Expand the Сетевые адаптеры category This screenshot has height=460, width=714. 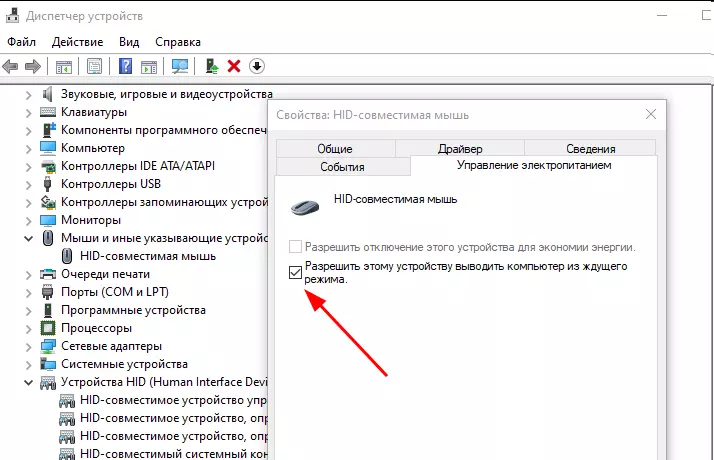coord(27,346)
